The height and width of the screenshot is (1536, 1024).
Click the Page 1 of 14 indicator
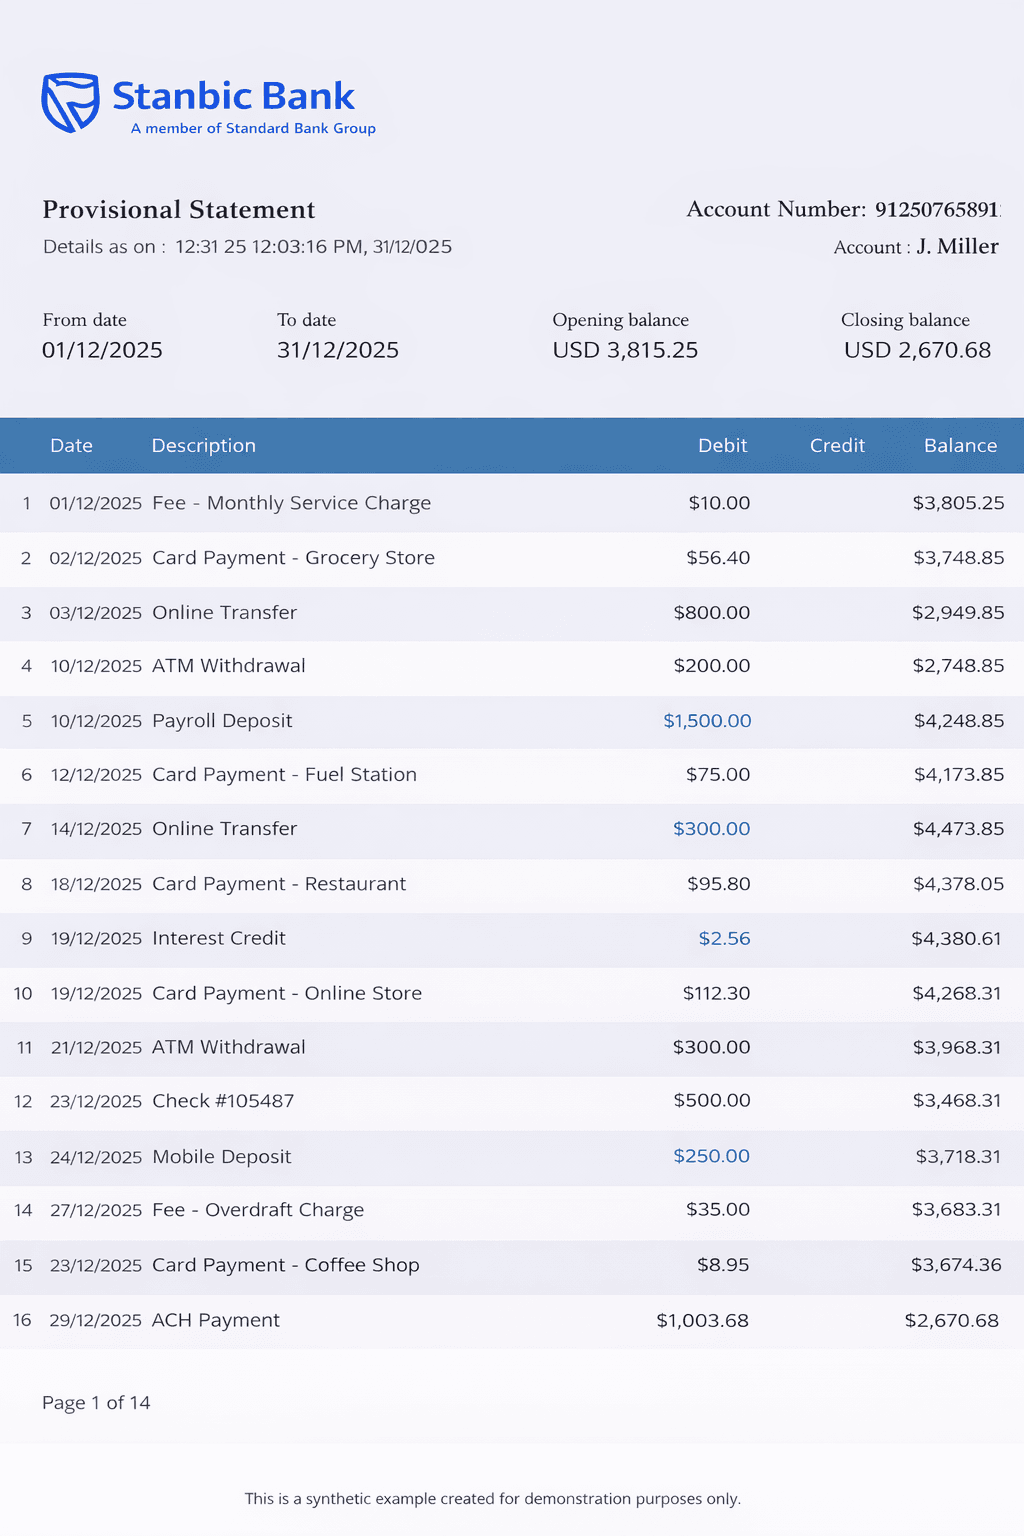95,1402
